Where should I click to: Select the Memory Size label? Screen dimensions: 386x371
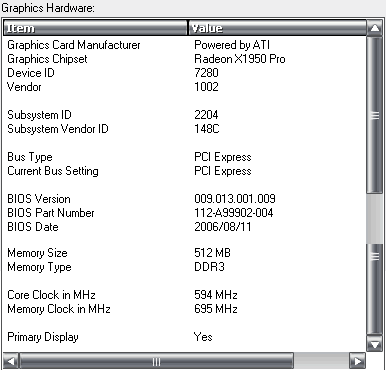37,253
